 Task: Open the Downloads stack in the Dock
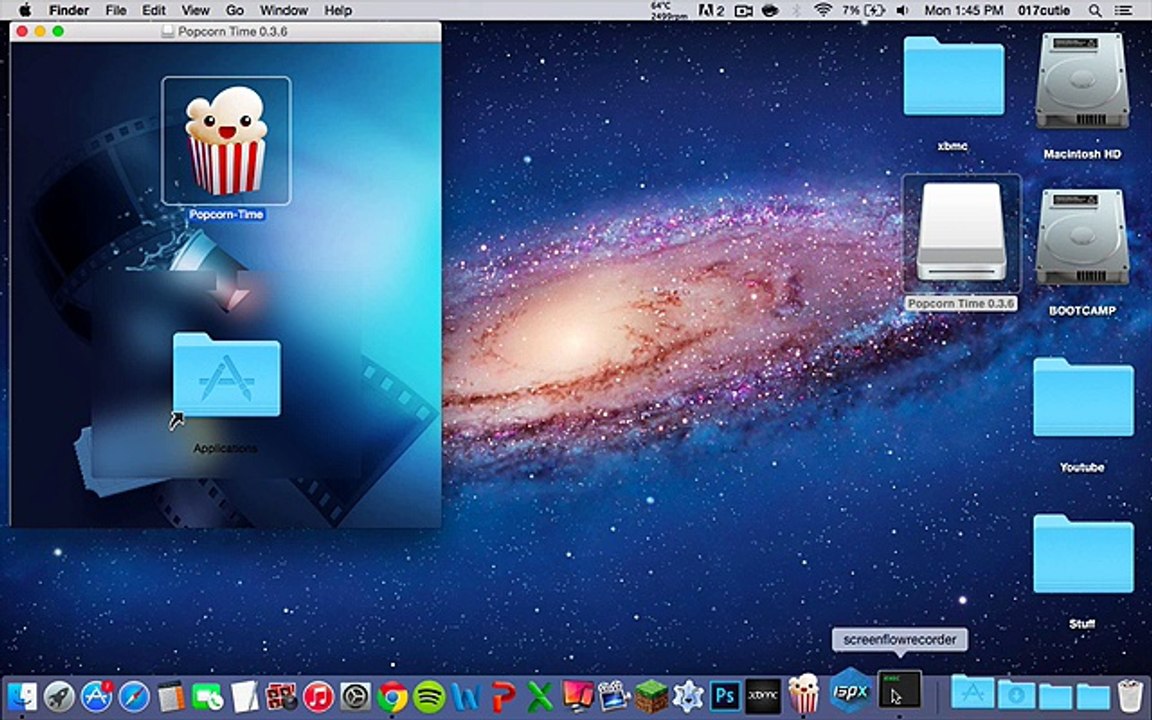[1017, 695]
